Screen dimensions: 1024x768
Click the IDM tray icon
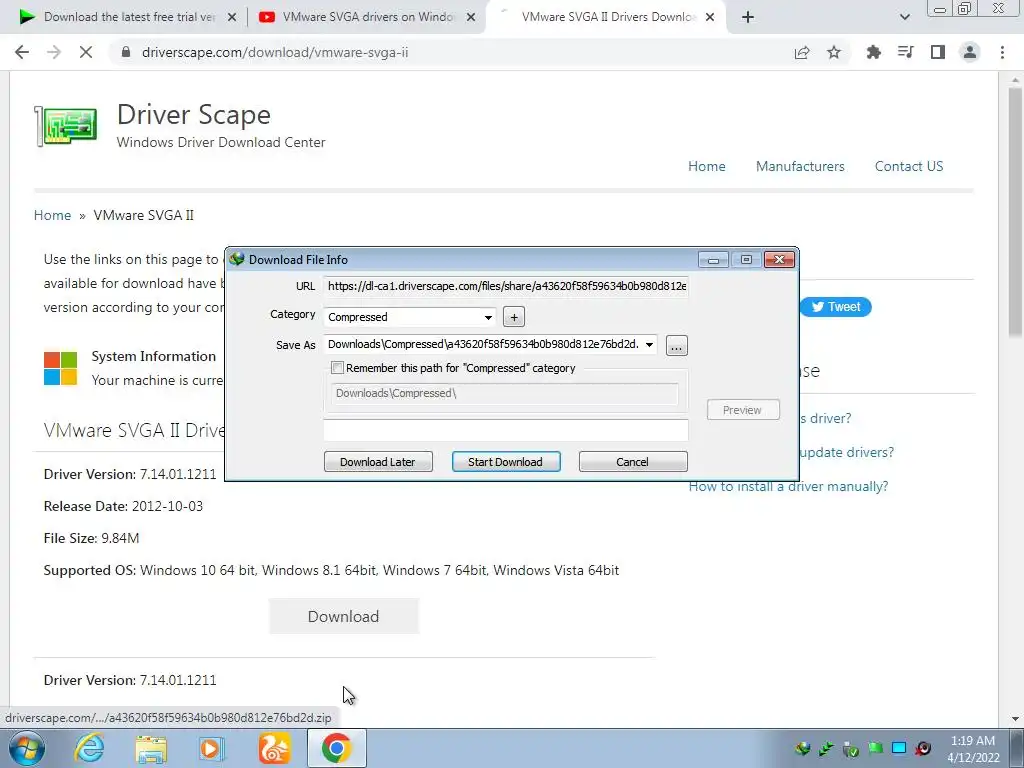(x=803, y=748)
